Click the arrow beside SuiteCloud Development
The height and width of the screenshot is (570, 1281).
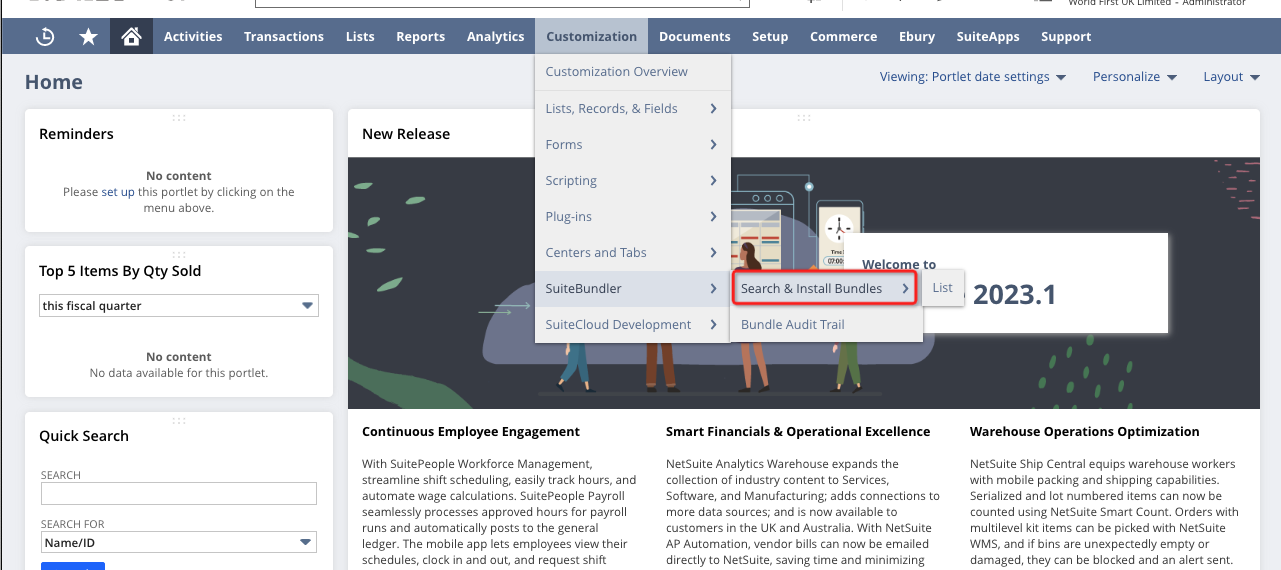713,325
